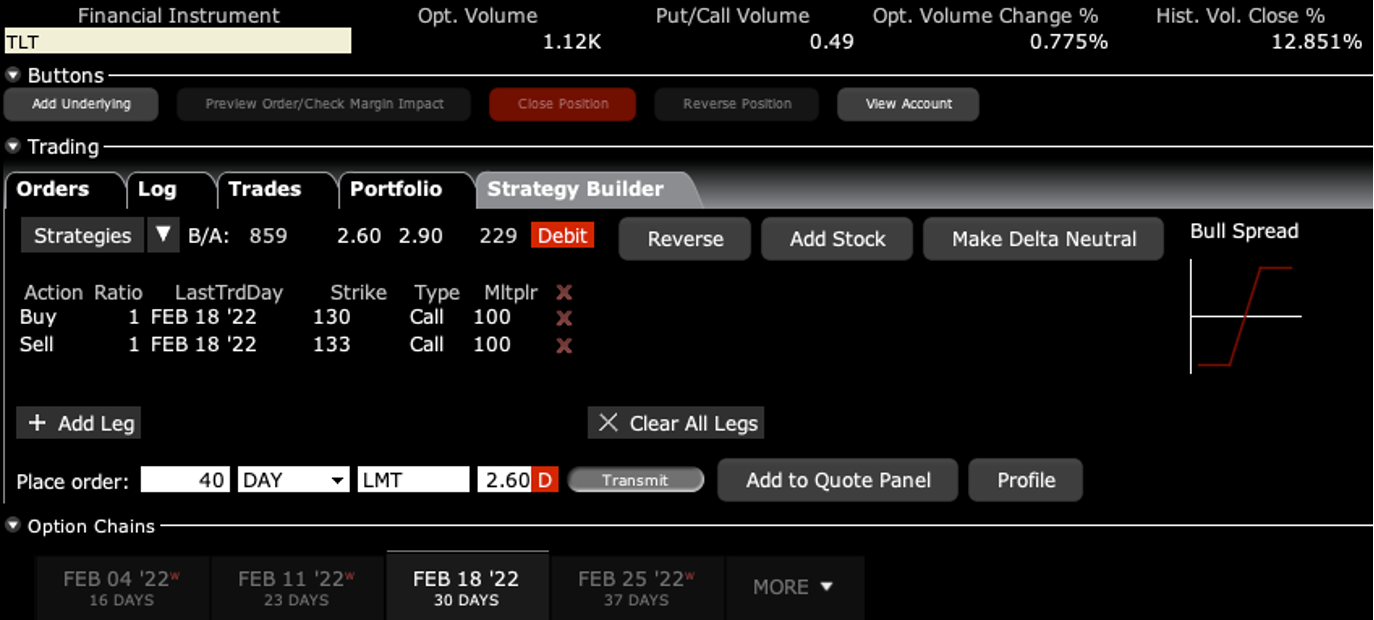This screenshot has width=1374, height=620.
Task: Click Make Delta Neutral button
Action: pyautogui.click(x=1043, y=239)
